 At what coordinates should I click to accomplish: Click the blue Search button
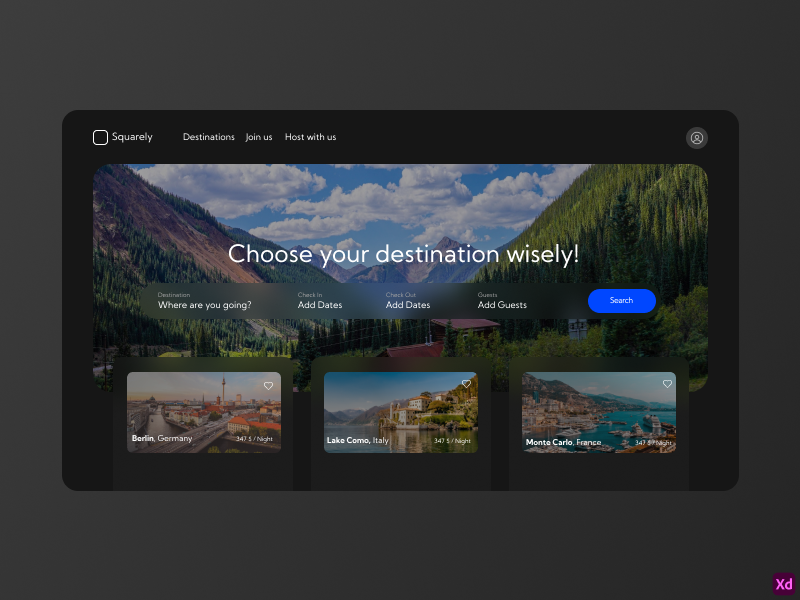621,300
